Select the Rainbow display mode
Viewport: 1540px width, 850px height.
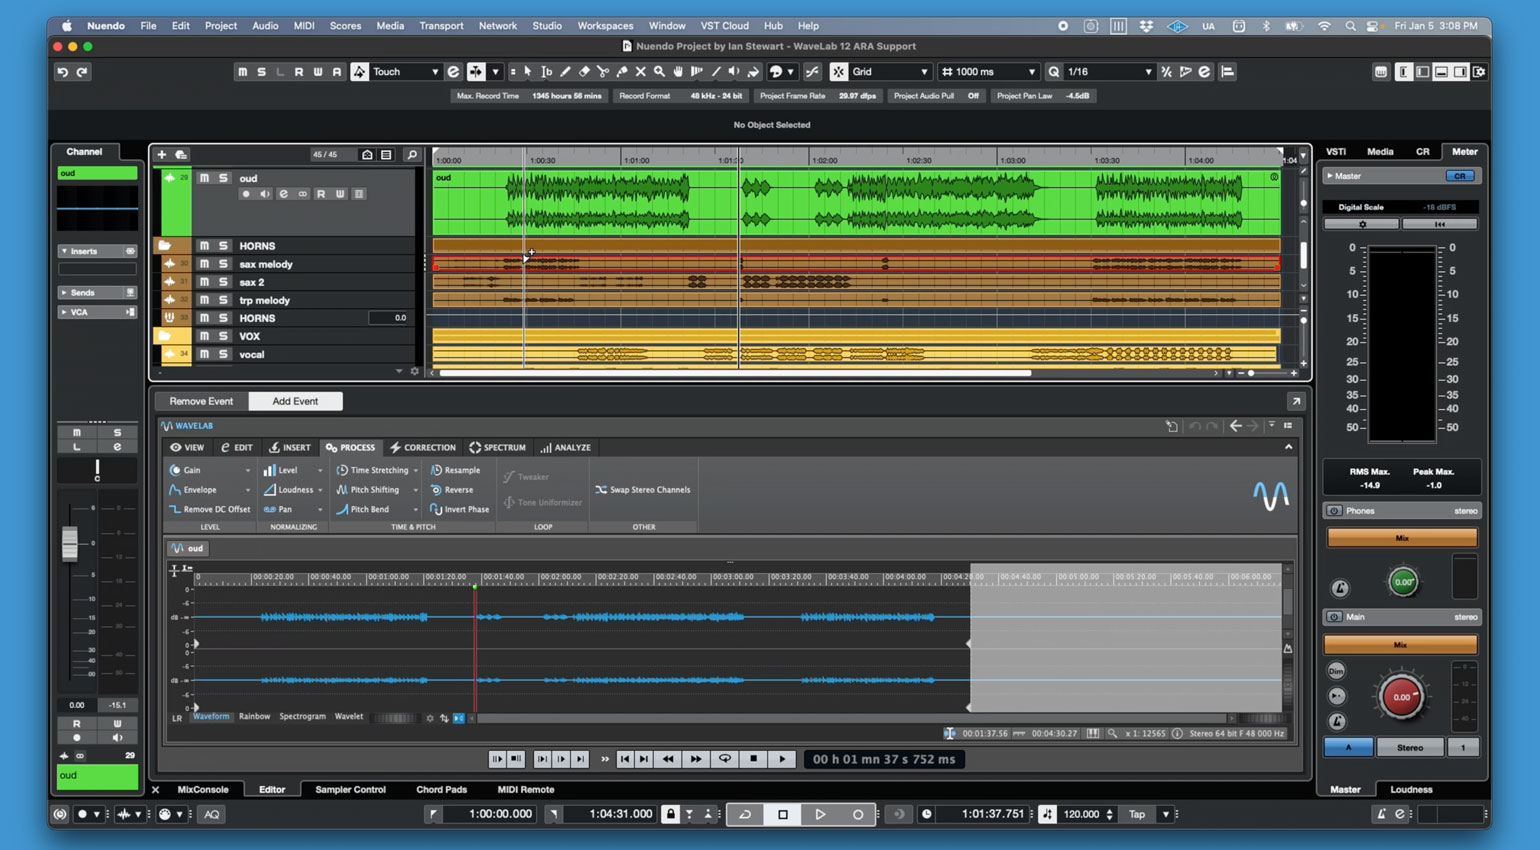[x=254, y=717]
